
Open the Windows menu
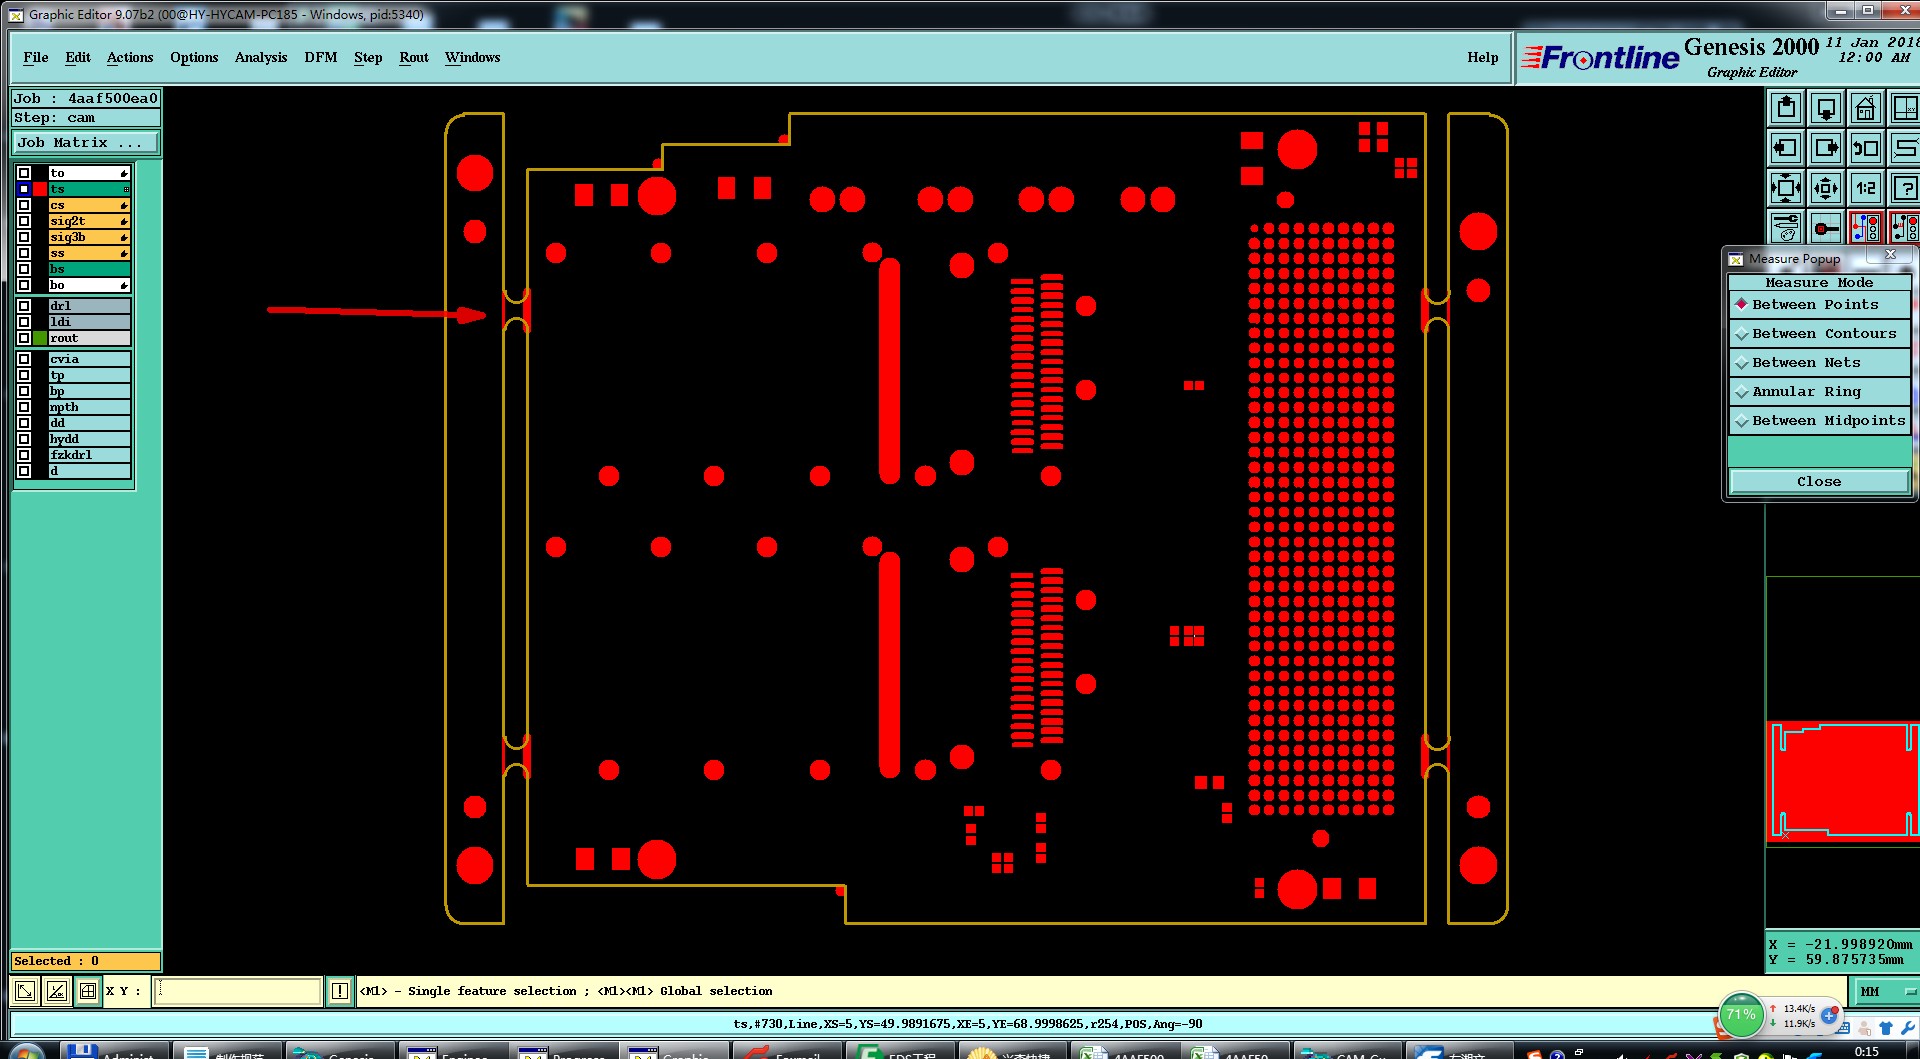(473, 58)
